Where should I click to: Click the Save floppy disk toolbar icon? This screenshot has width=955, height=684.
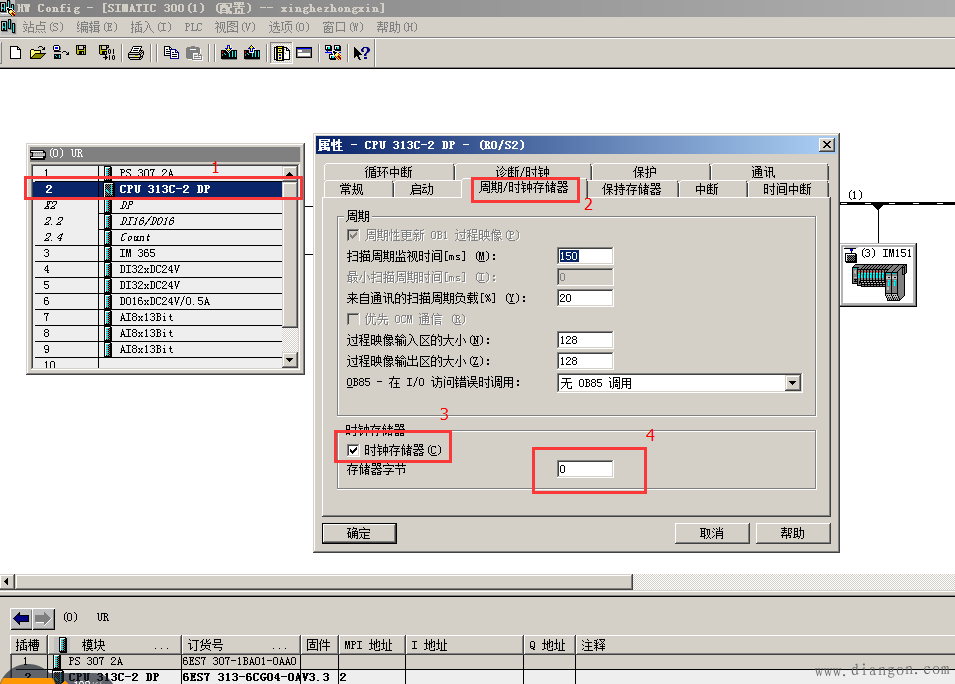pyautogui.click(x=81, y=52)
